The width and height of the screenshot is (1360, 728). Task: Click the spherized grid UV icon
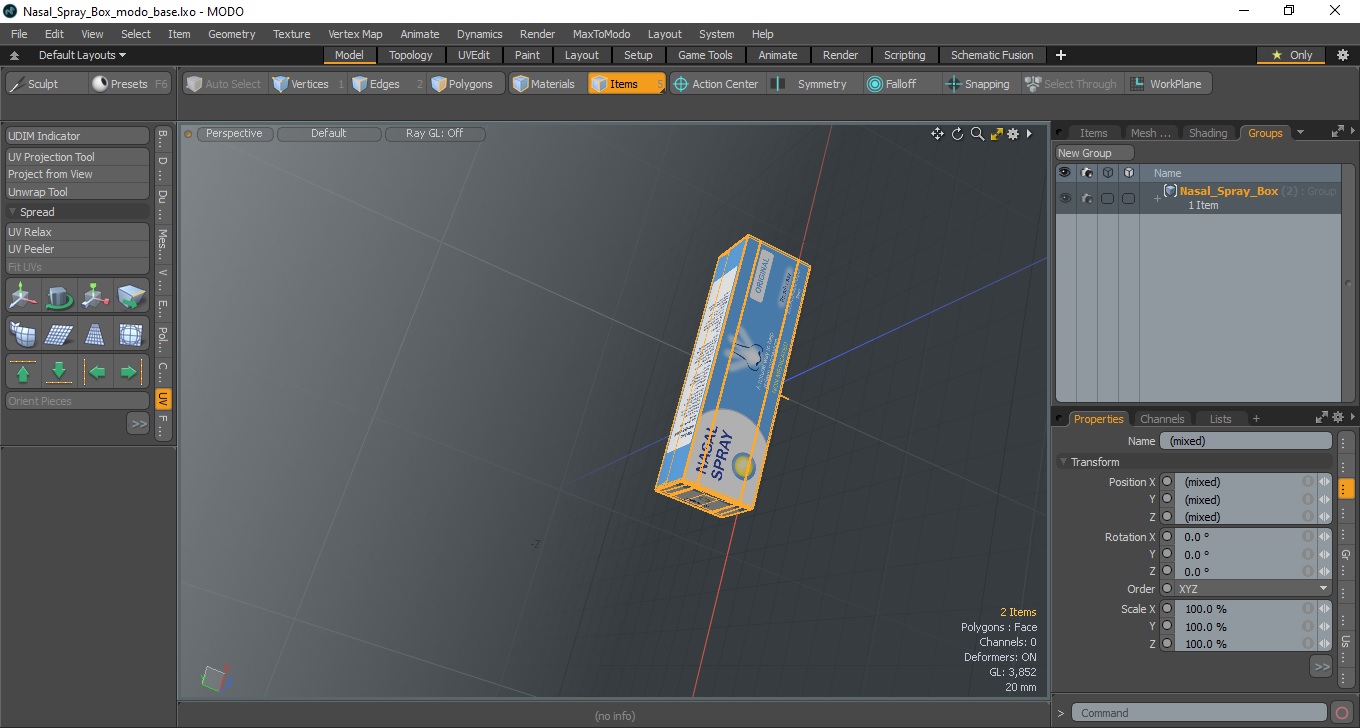point(131,334)
